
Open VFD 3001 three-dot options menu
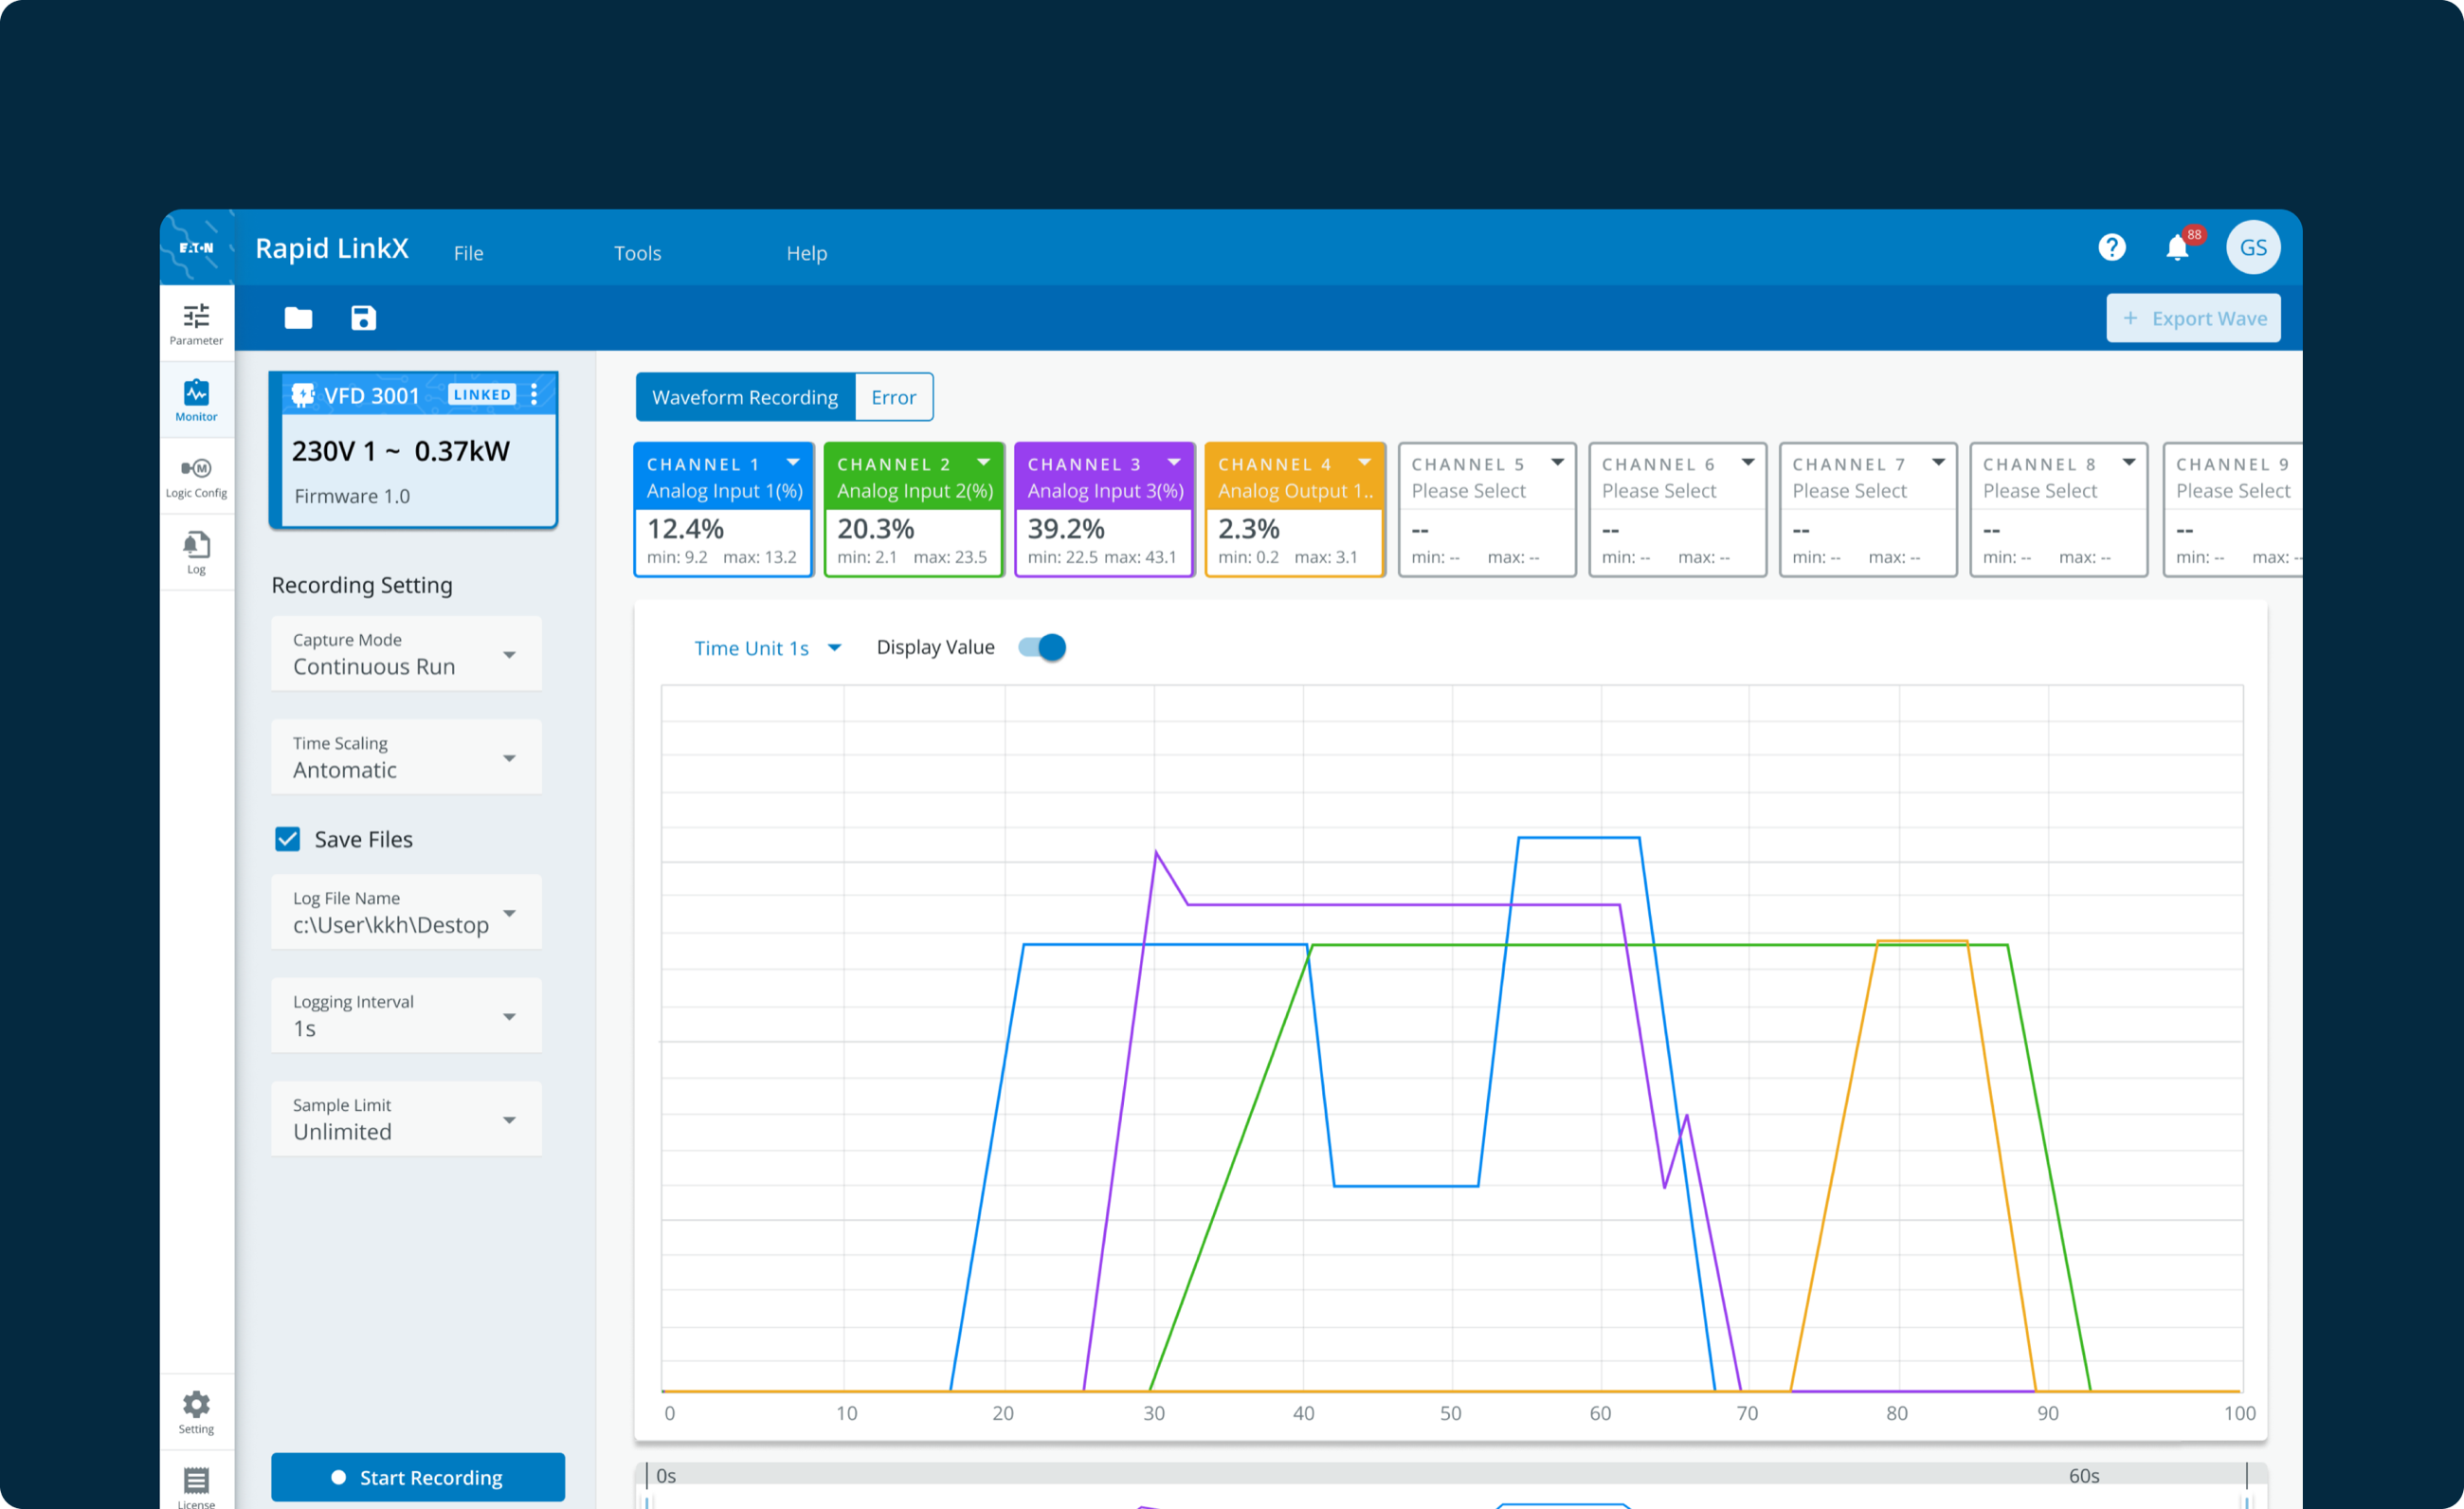tap(534, 394)
